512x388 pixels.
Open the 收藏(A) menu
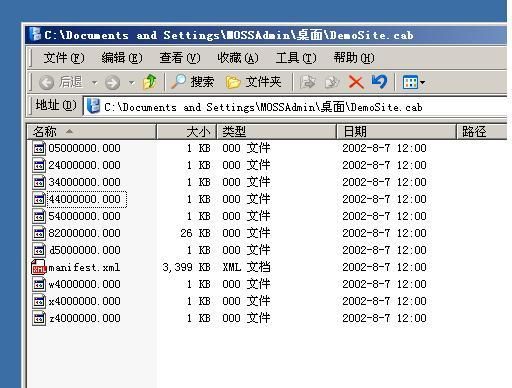tap(238, 58)
